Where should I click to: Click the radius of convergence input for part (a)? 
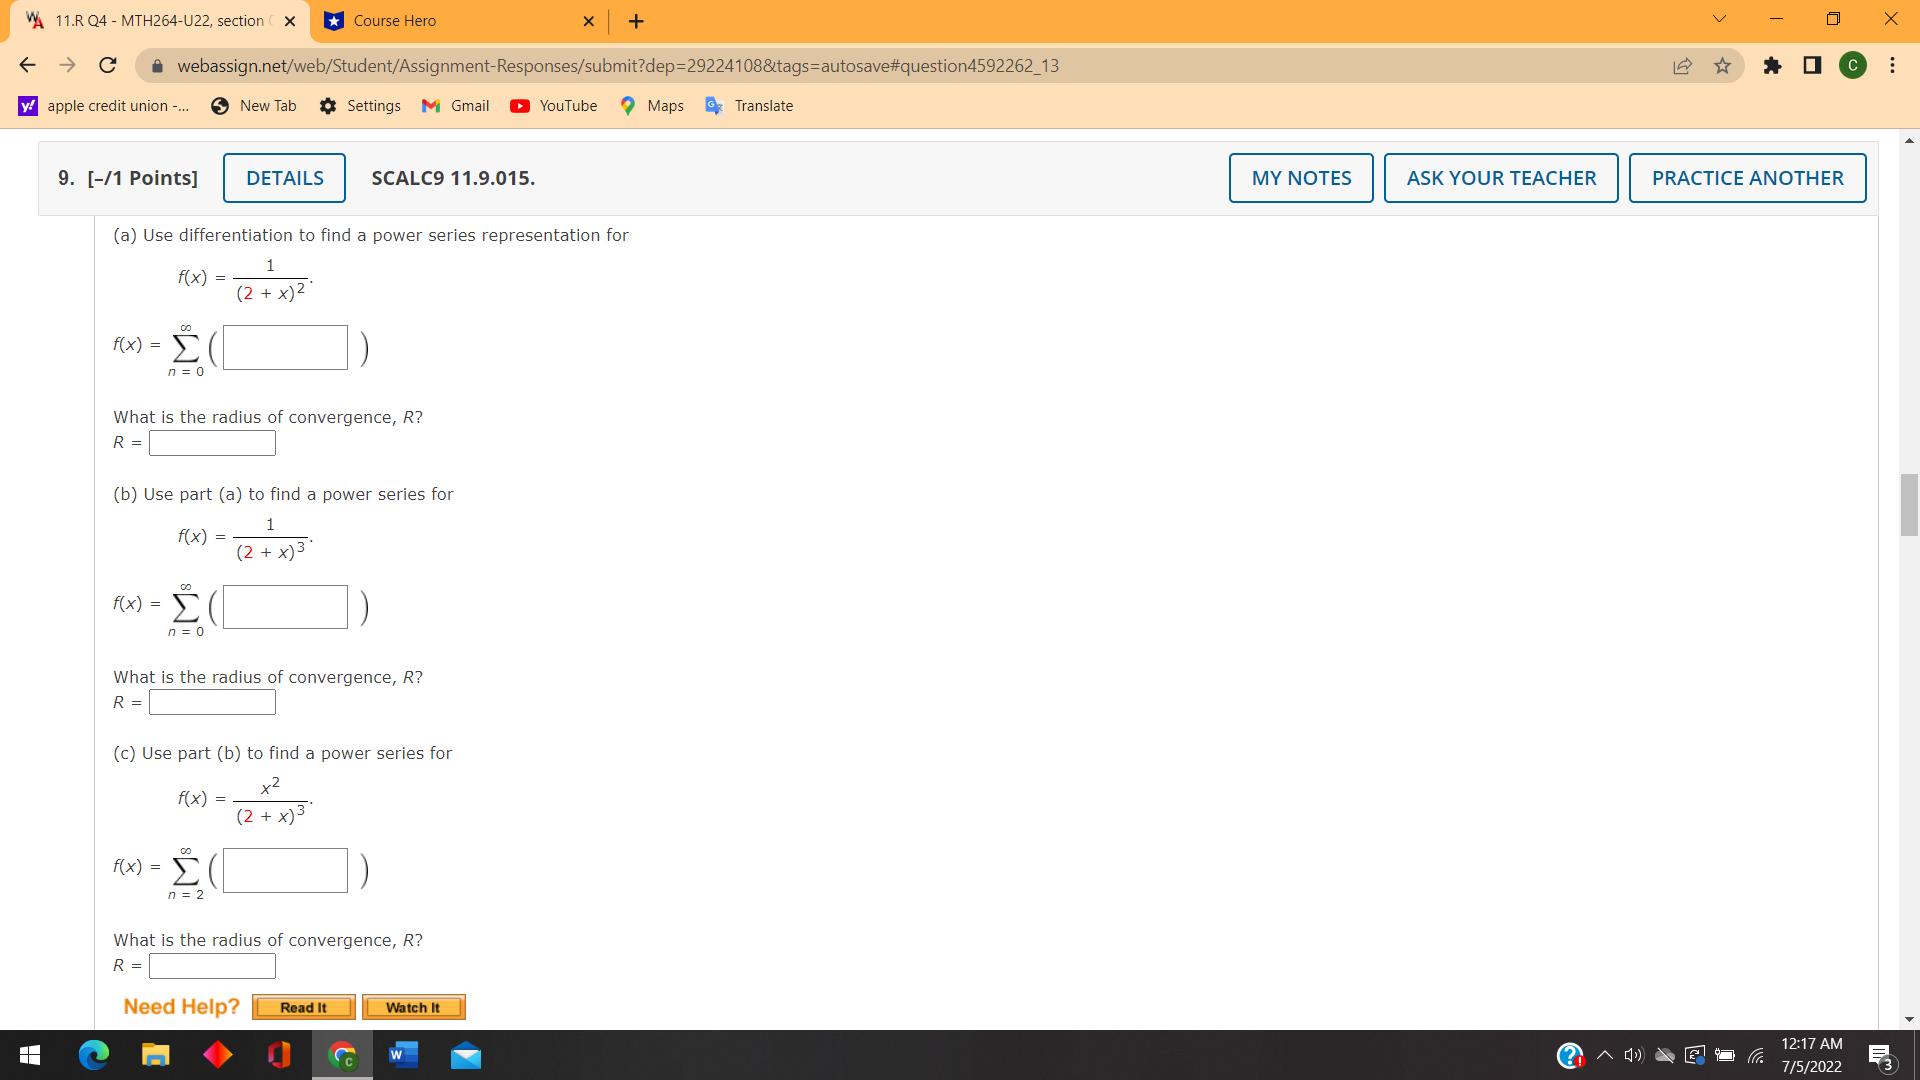point(212,442)
